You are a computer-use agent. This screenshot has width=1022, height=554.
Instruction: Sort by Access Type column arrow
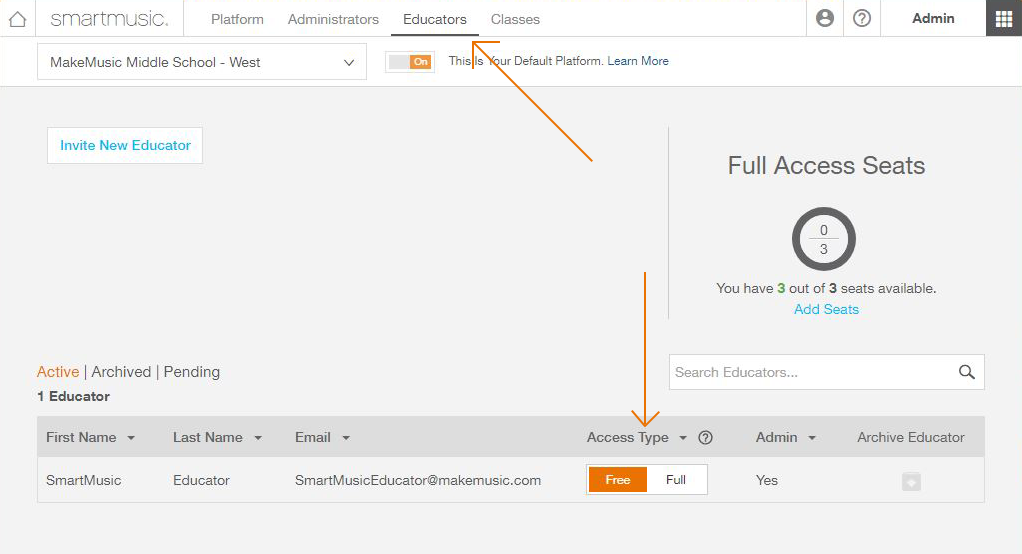683,438
